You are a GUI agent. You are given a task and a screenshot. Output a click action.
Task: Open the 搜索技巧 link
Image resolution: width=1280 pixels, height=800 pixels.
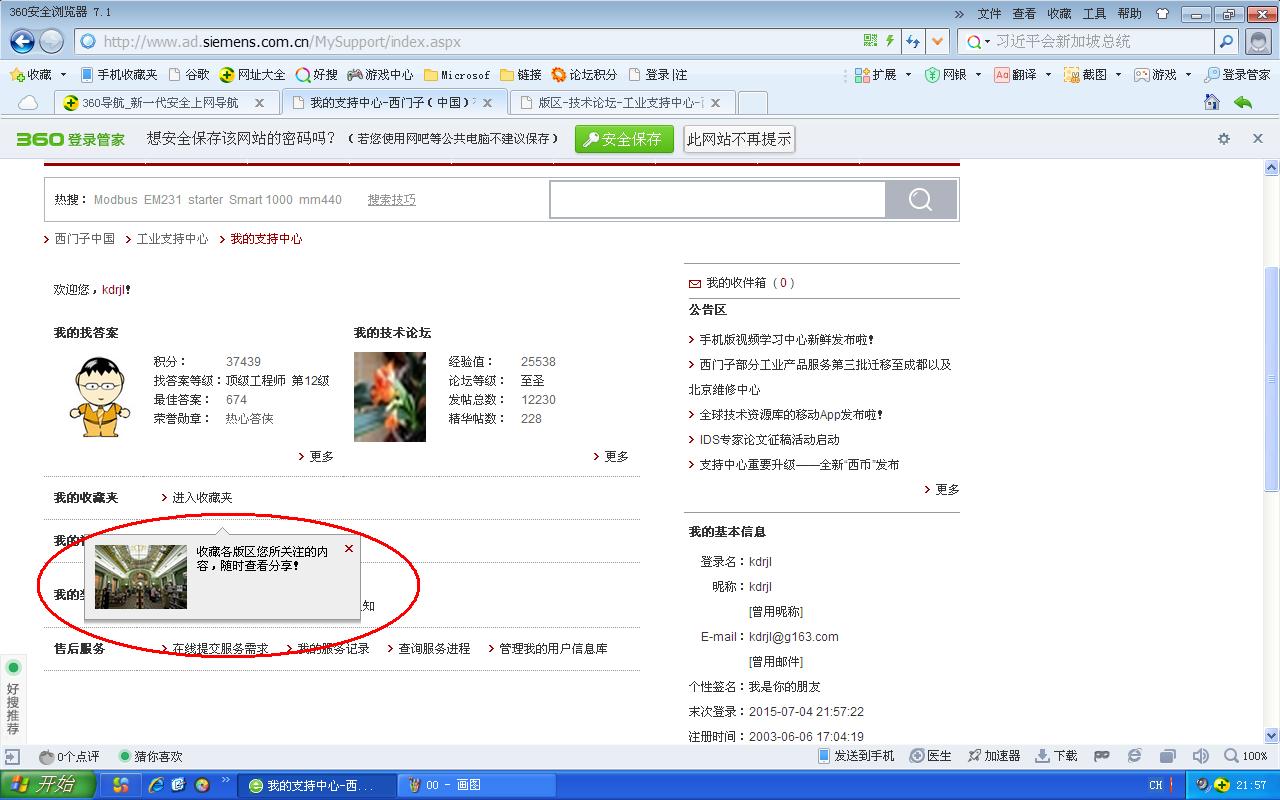pos(391,200)
